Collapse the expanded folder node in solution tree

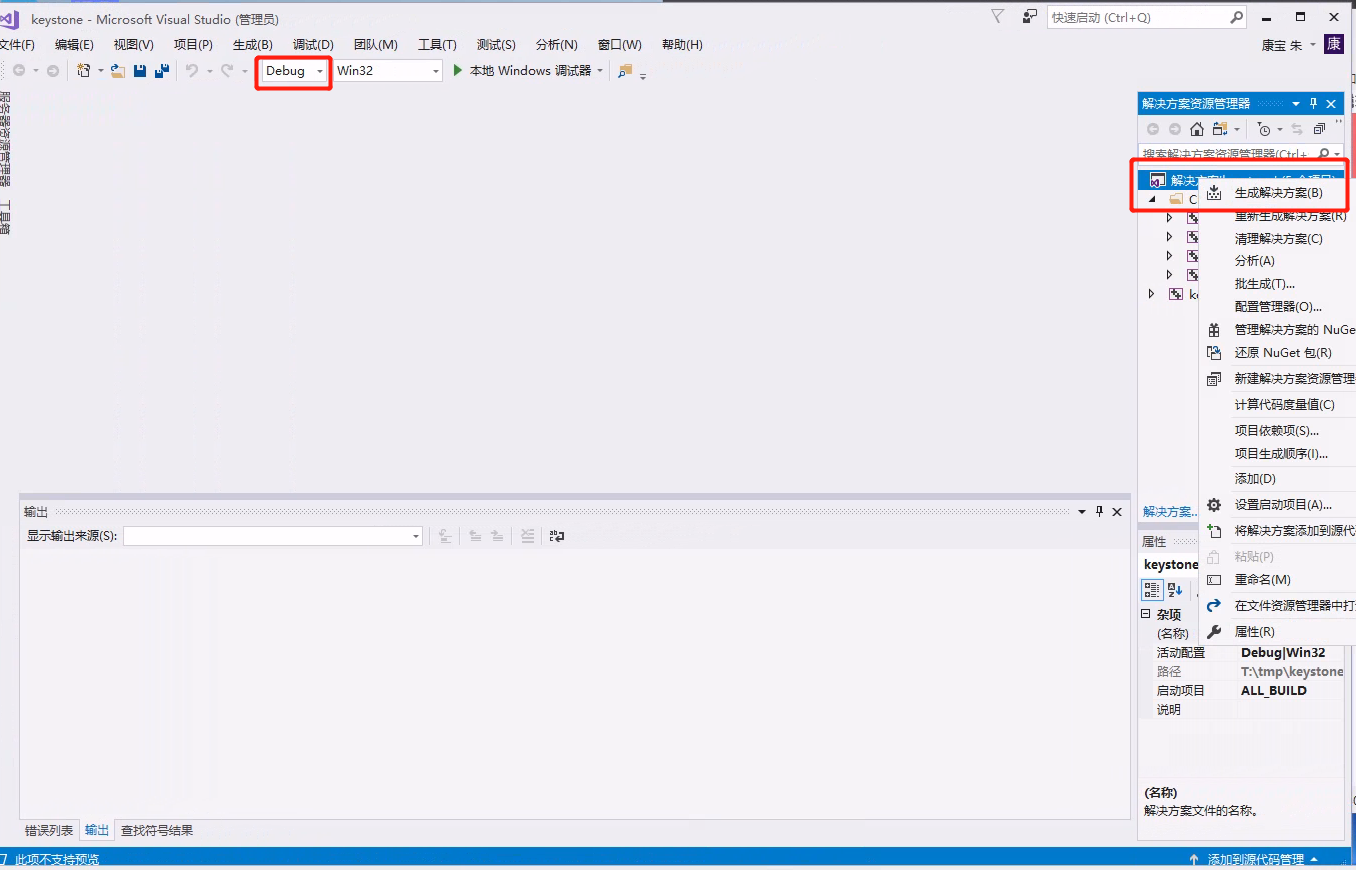(1152, 199)
